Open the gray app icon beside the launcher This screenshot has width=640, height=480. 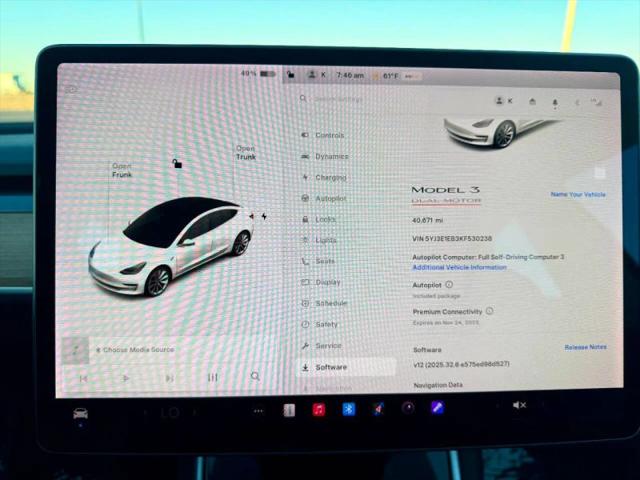point(289,410)
